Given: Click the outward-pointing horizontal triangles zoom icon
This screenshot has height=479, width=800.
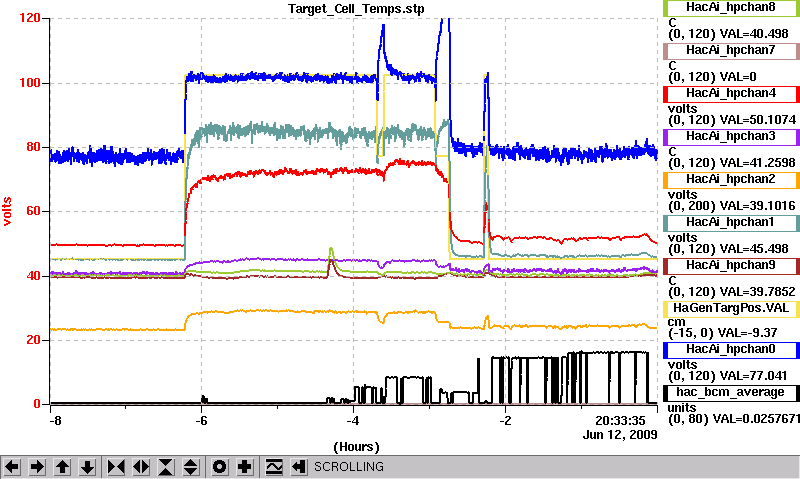Looking at the screenshot, I should 141,467.
